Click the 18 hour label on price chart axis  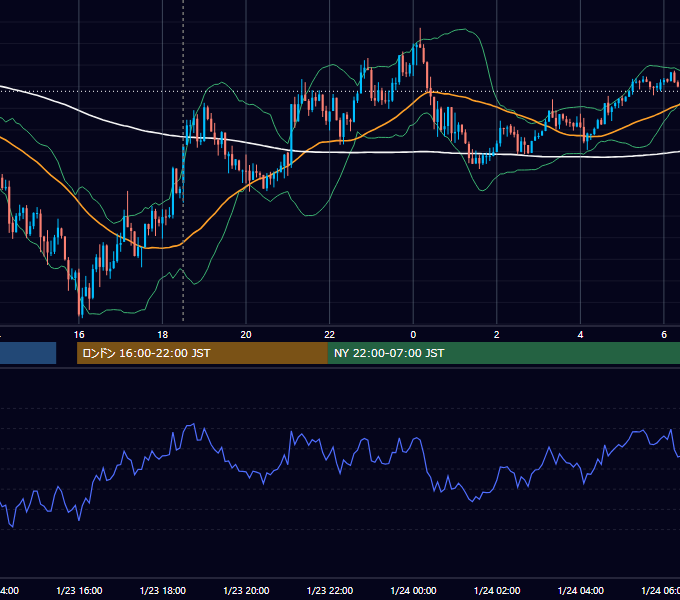[162, 335]
